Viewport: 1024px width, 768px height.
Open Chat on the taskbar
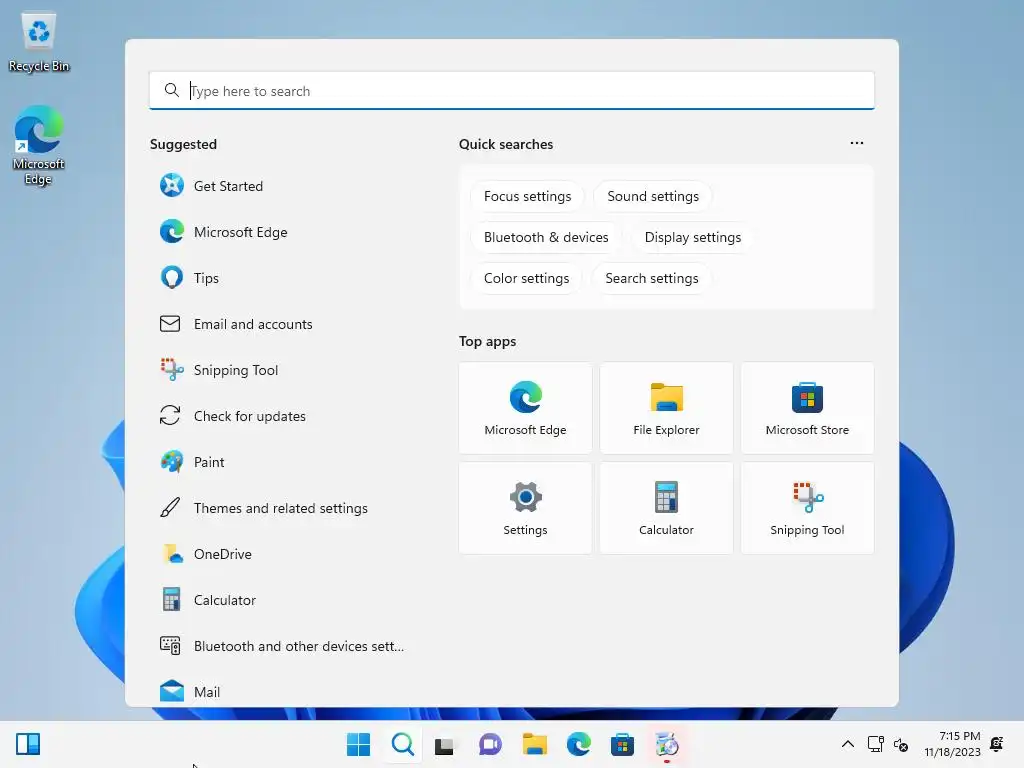pos(490,744)
